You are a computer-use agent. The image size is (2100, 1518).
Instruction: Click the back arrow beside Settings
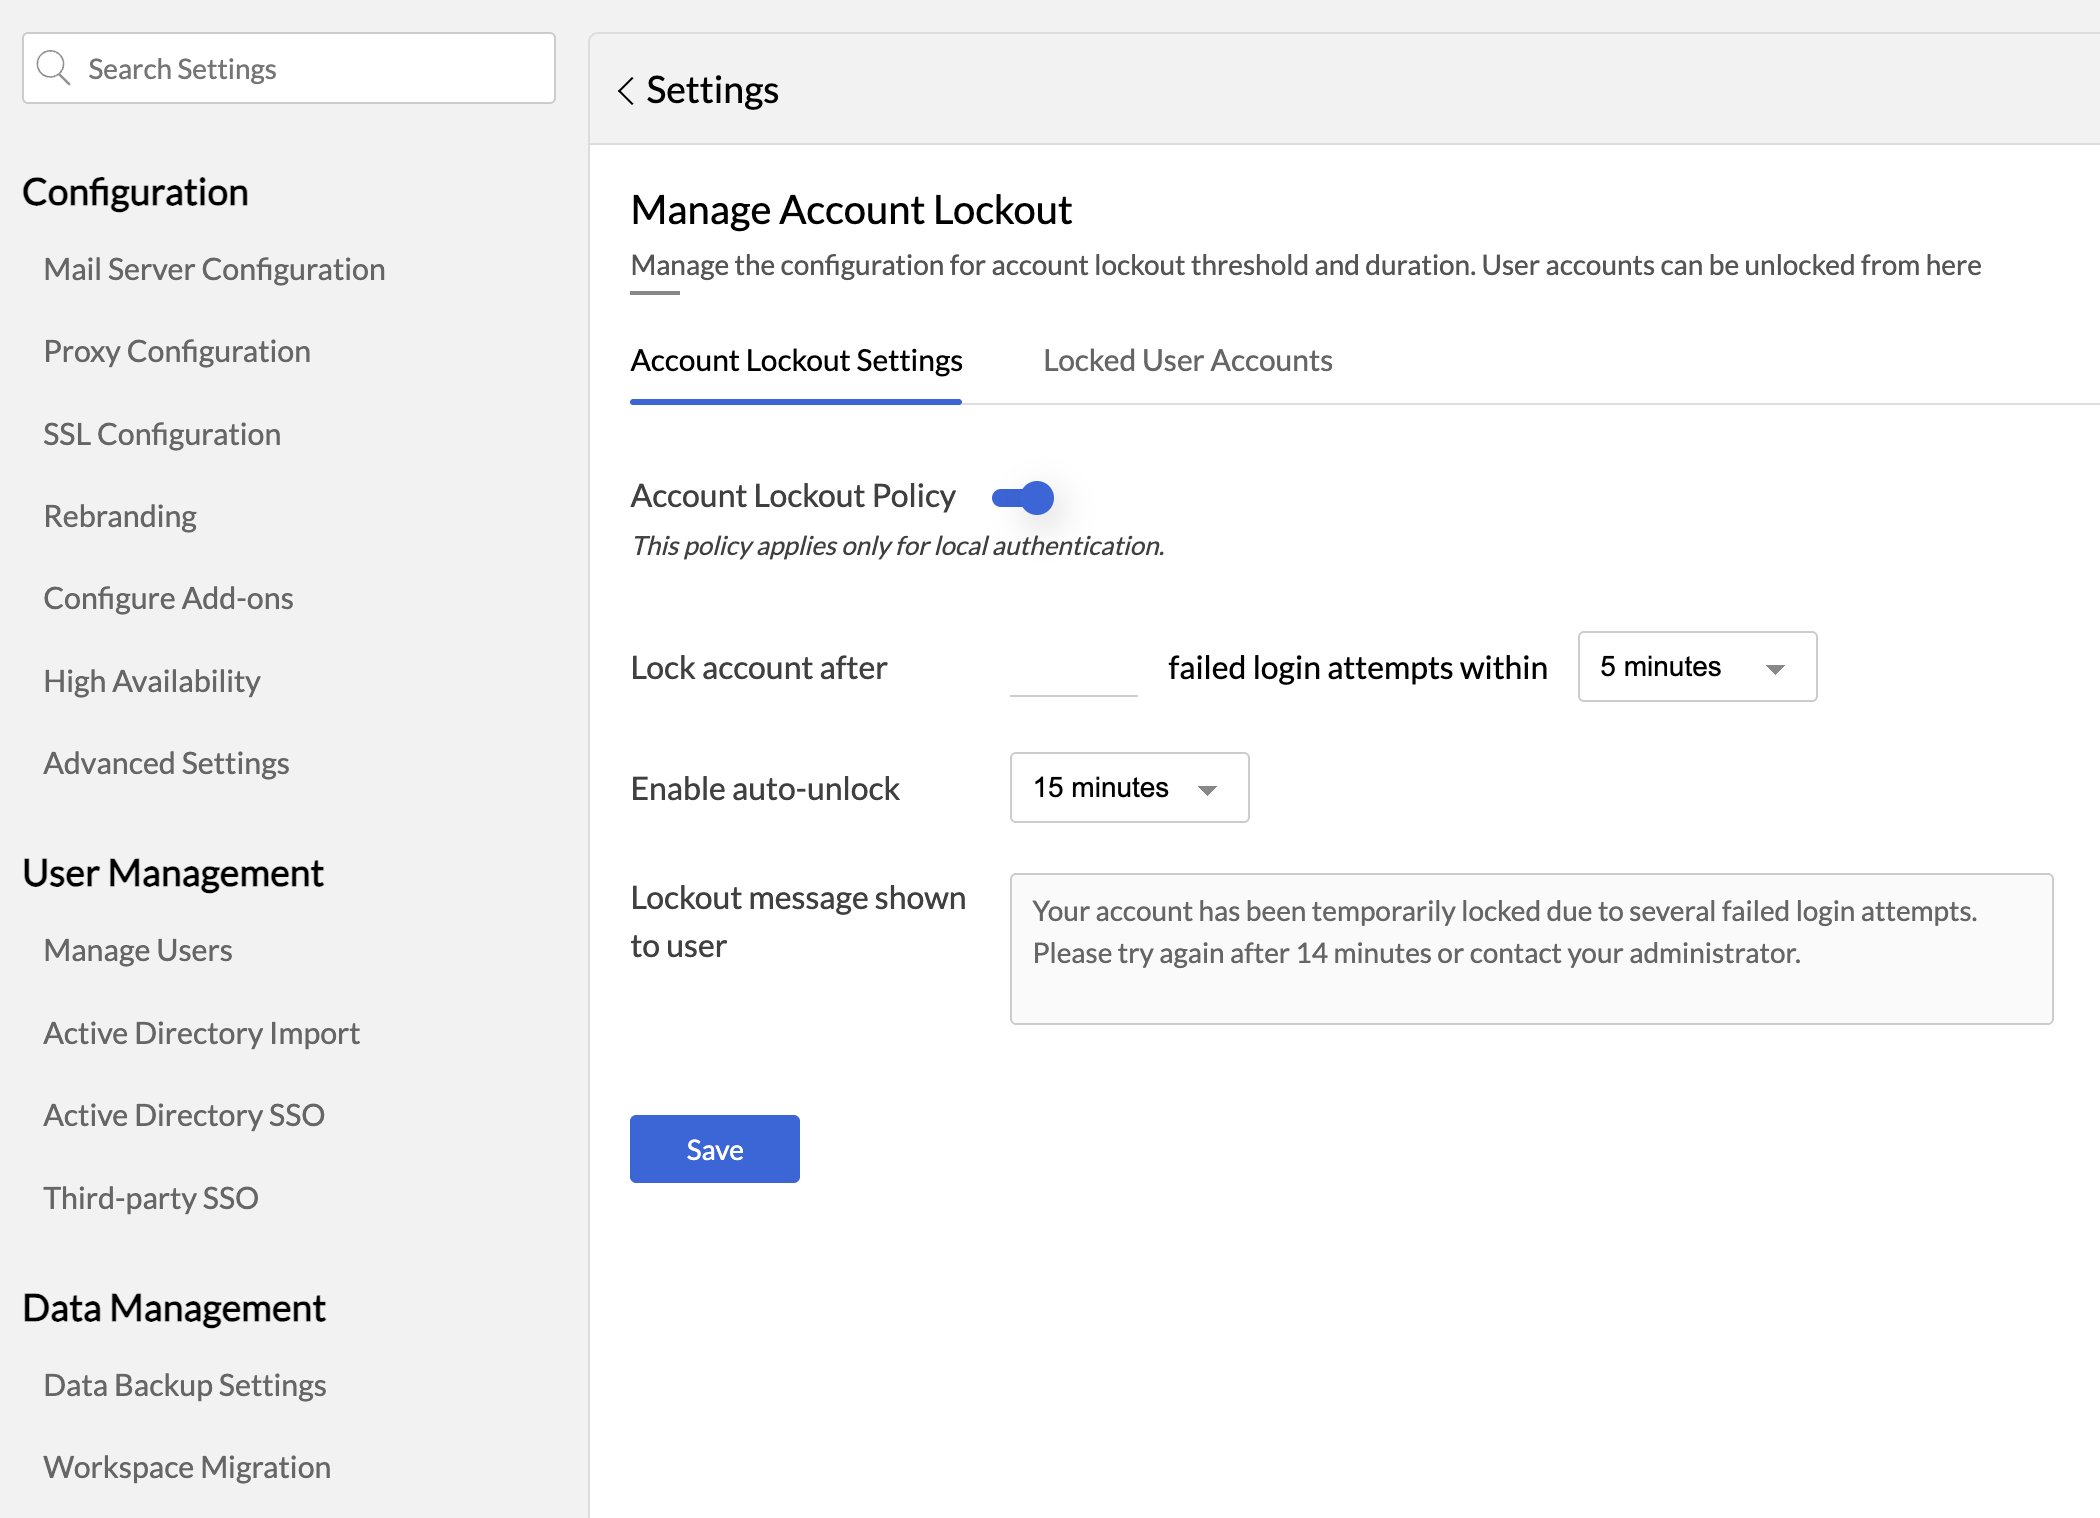(x=626, y=91)
